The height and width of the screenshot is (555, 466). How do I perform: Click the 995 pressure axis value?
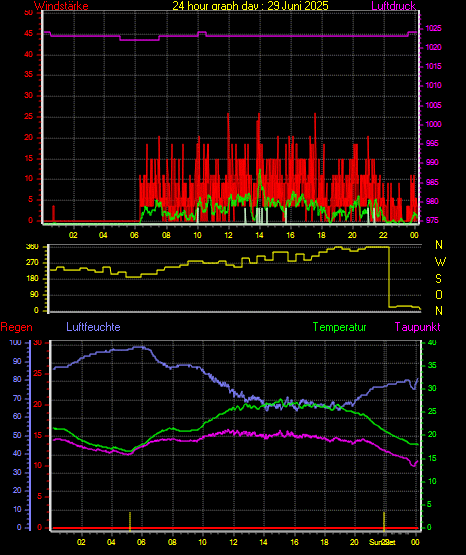coord(432,144)
